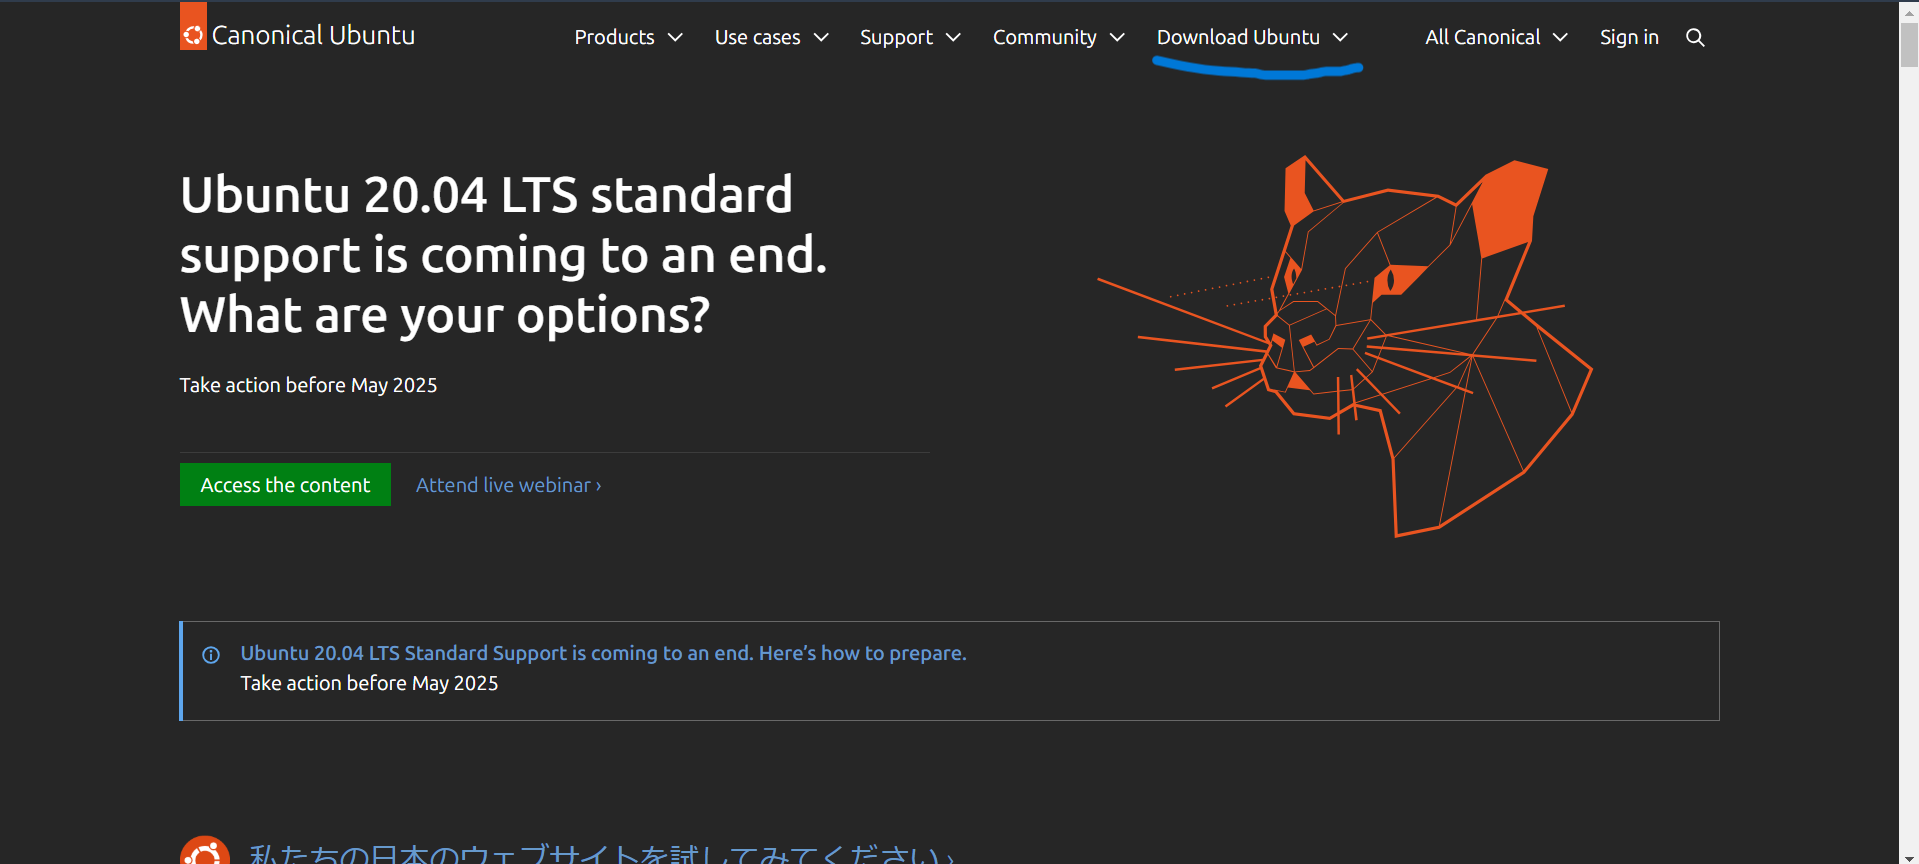This screenshot has height=864, width=1919.
Task: Click the chevron arrow beside Products
Action: [x=675, y=38]
